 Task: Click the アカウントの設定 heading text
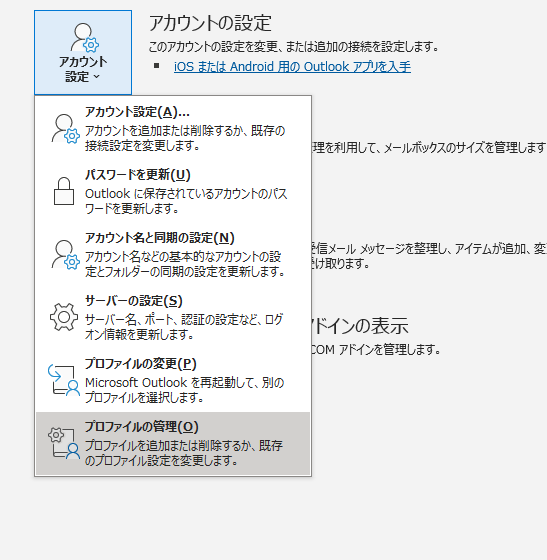click(210, 23)
